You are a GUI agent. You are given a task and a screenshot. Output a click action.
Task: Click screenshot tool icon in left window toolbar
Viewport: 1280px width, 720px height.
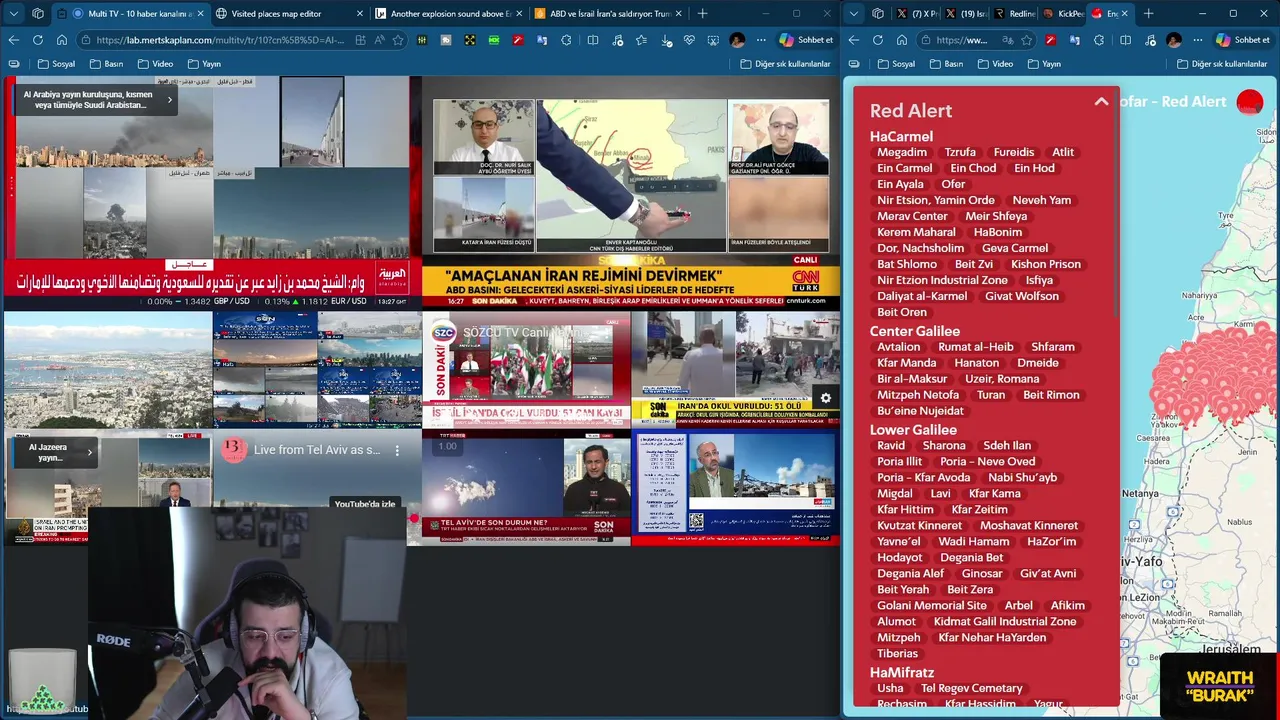pyautogui.click(x=713, y=40)
